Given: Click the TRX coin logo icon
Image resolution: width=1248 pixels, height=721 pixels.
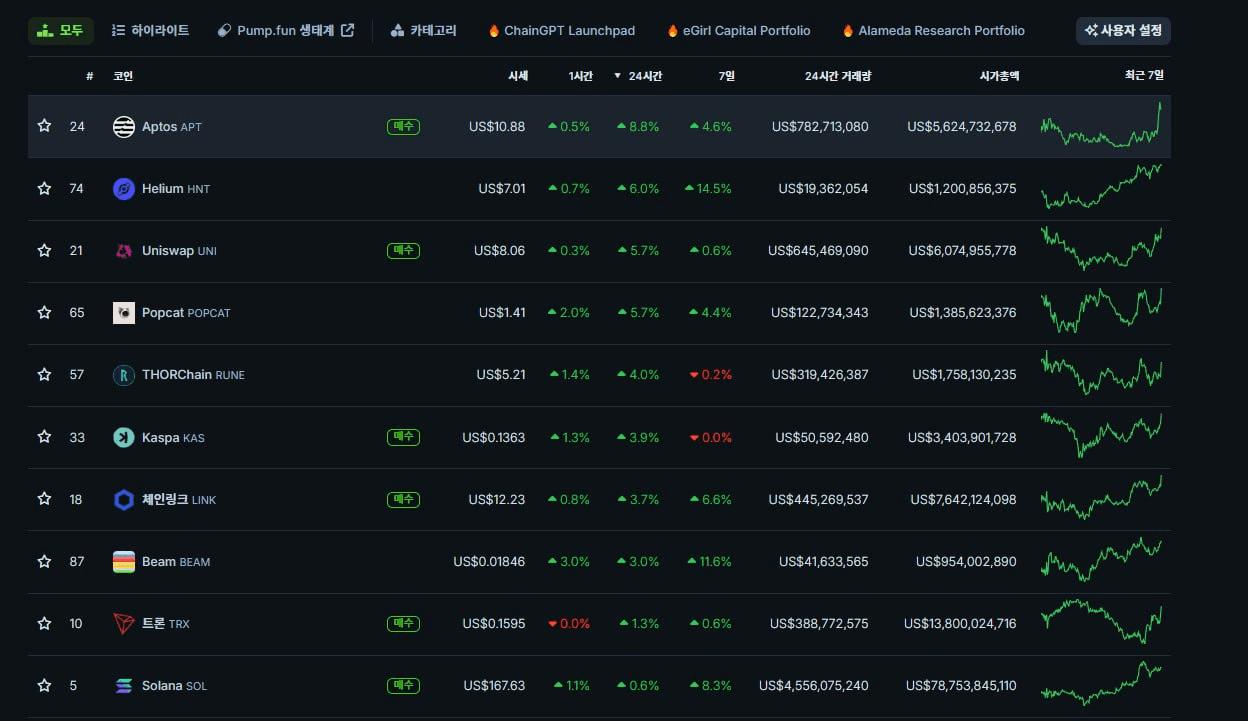Looking at the screenshot, I should (124, 624).
